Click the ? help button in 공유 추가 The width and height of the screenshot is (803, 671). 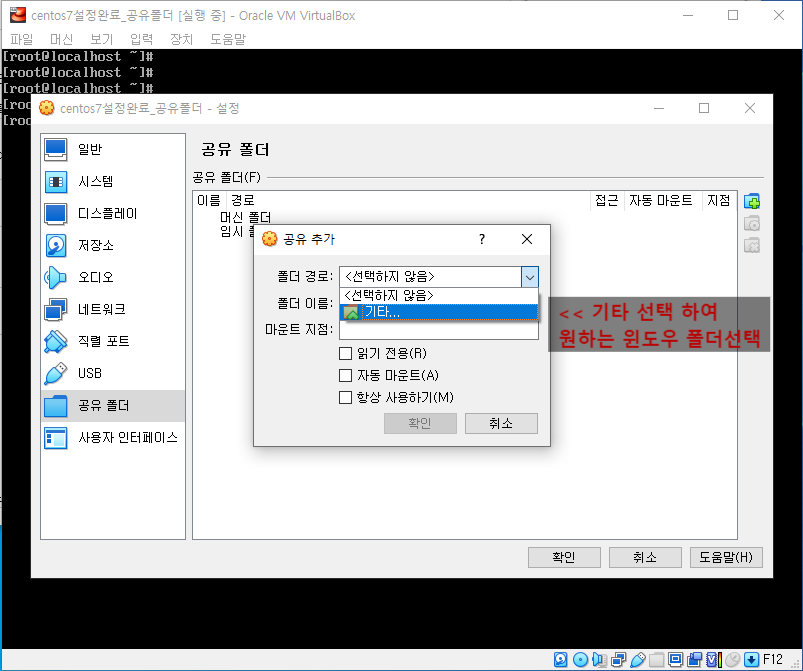coord(481,239)
